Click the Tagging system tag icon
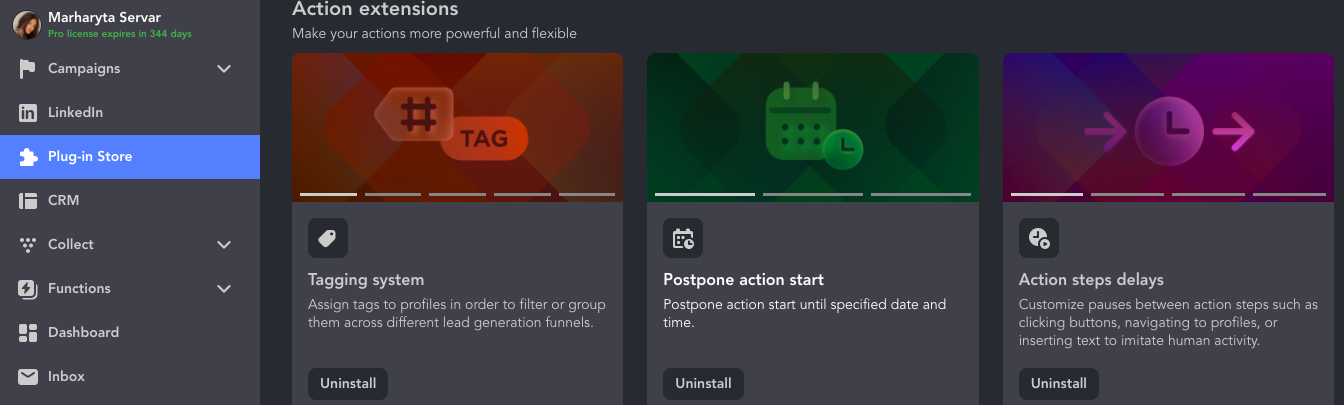The height and width of the screenshot is (405, 1344). (x=328, y=238)
